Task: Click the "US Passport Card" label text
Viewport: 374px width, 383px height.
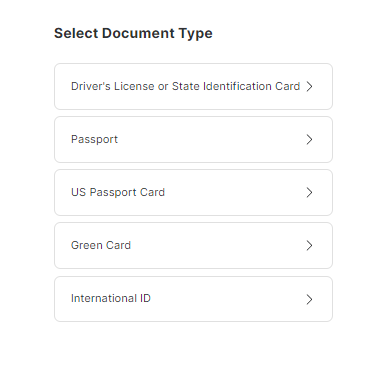Action: tap(118, 192)
